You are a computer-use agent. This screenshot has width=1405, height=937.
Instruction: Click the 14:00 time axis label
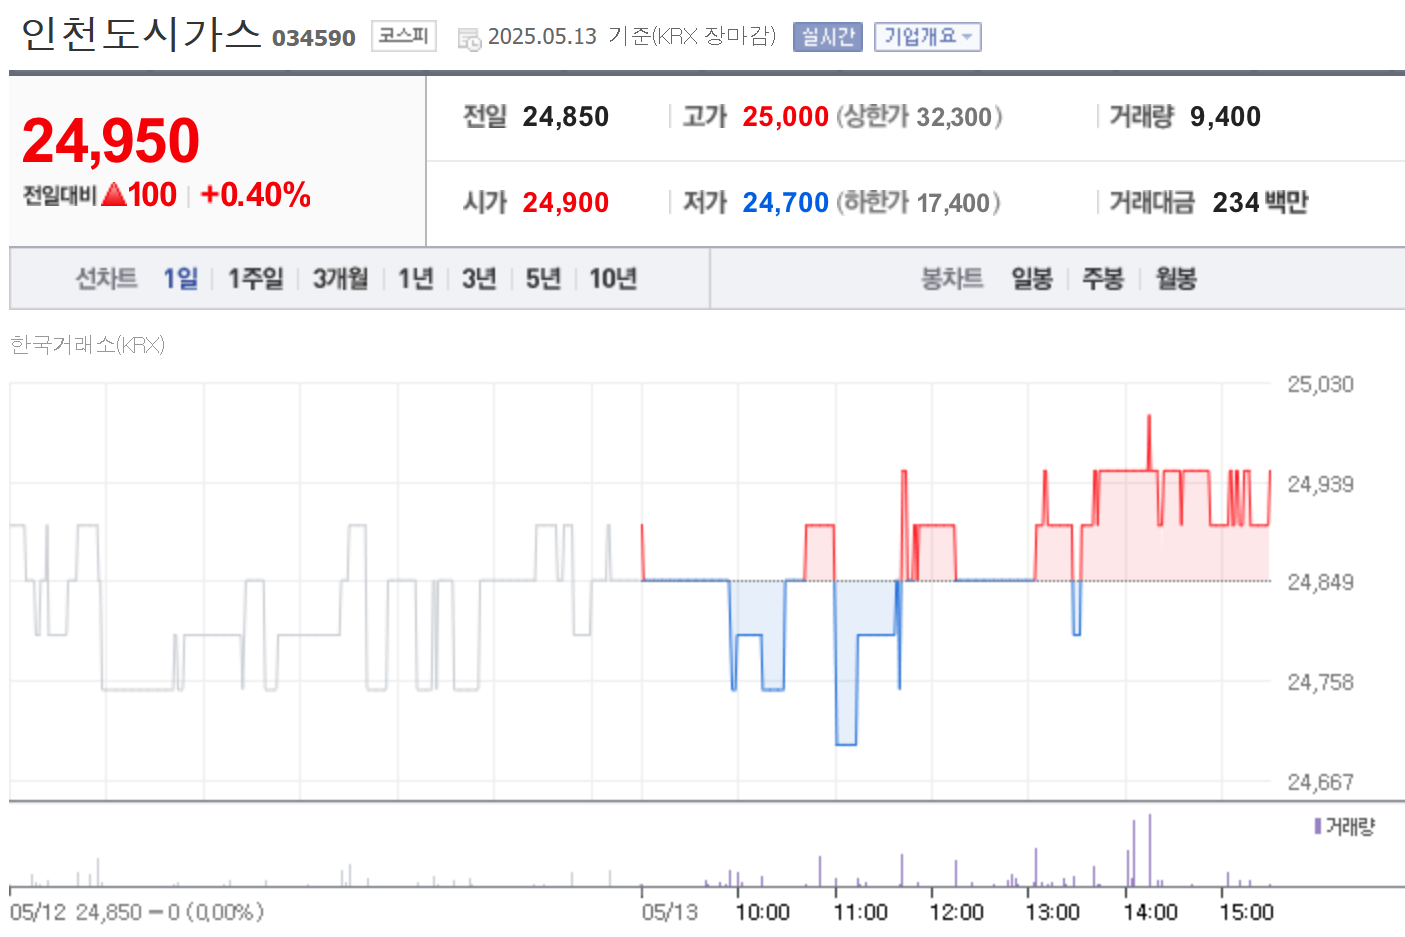1151,912
